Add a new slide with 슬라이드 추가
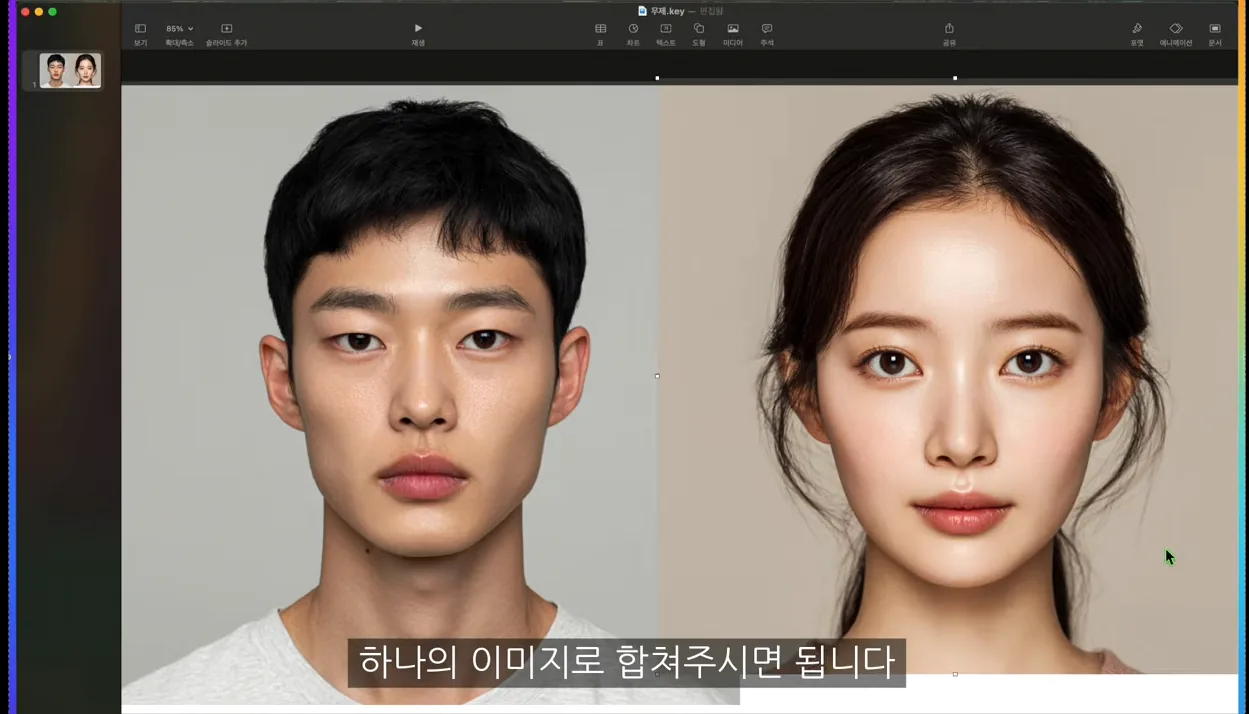 [226, 34]
